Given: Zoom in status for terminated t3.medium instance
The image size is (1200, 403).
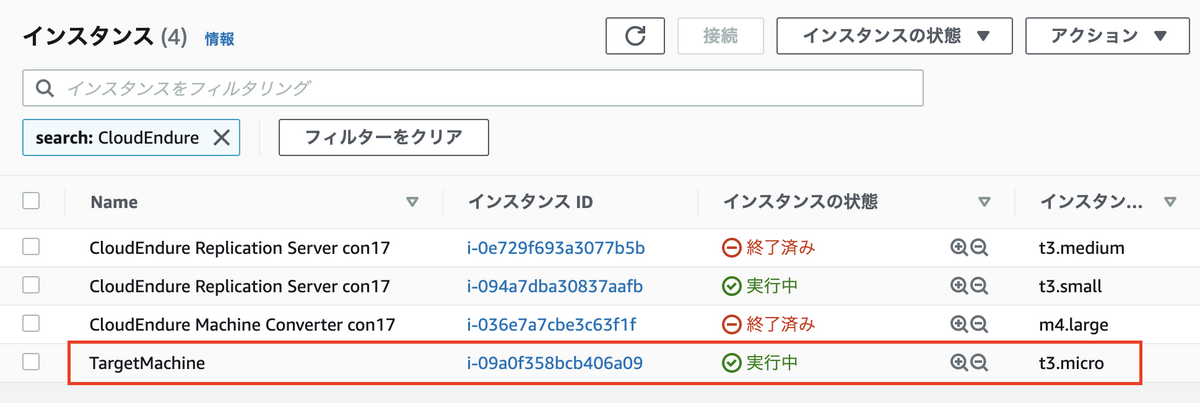Looking at the screenshot, I should pyautogui.click(x=959, y=248).
